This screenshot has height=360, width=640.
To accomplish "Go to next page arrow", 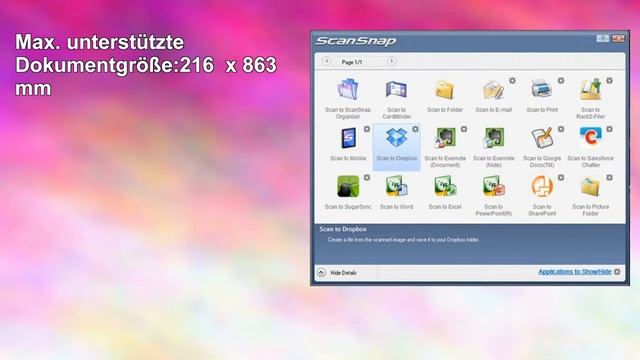I will [x=391, y=61].
